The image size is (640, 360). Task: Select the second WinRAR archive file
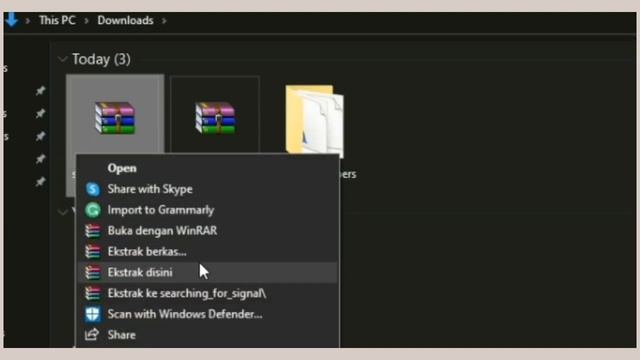[215, 118]
